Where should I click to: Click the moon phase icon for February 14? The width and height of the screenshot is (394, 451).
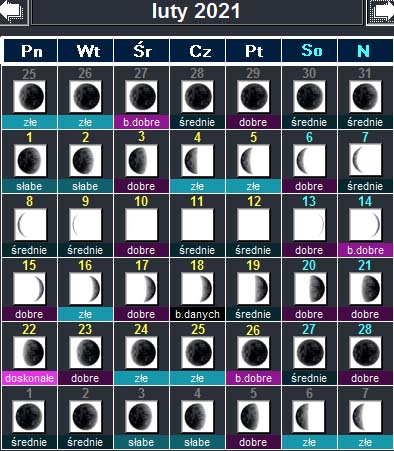(365, 225)
